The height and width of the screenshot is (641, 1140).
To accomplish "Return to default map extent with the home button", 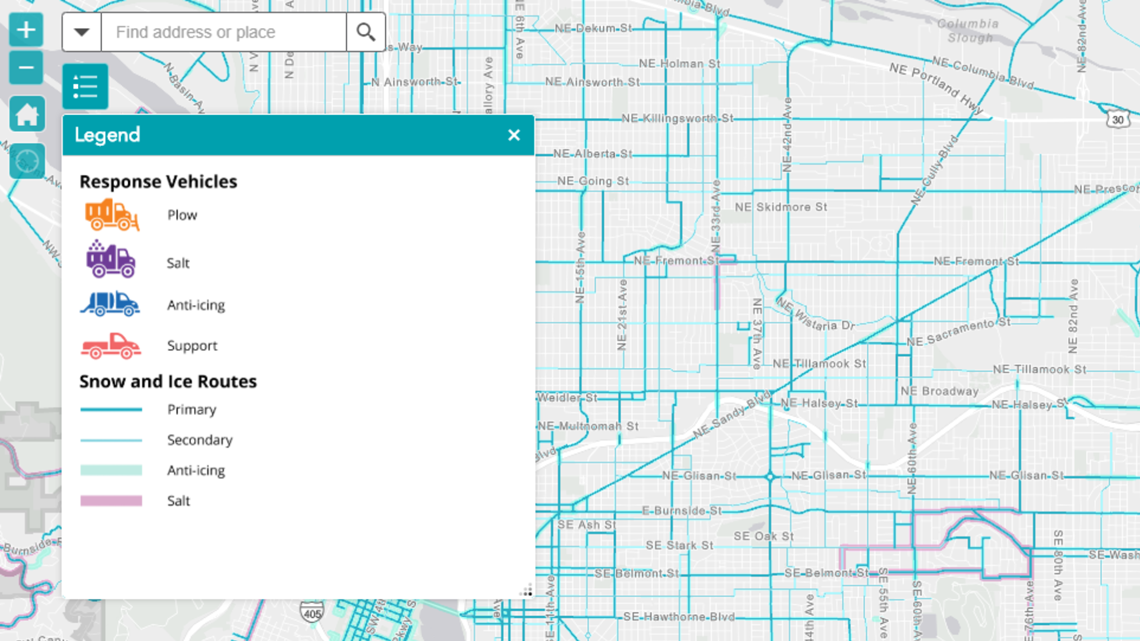I will [27, 114].
